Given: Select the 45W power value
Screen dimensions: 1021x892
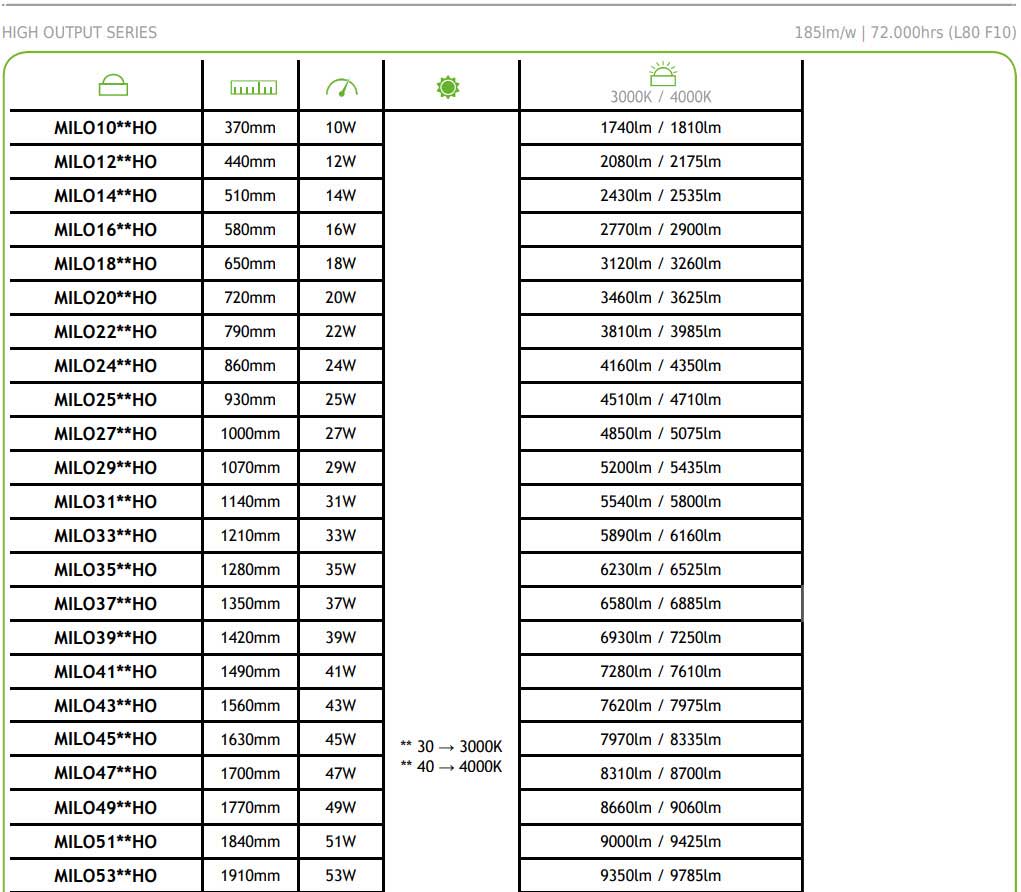Looking at the screenshot, I should [x=340, y=740].
